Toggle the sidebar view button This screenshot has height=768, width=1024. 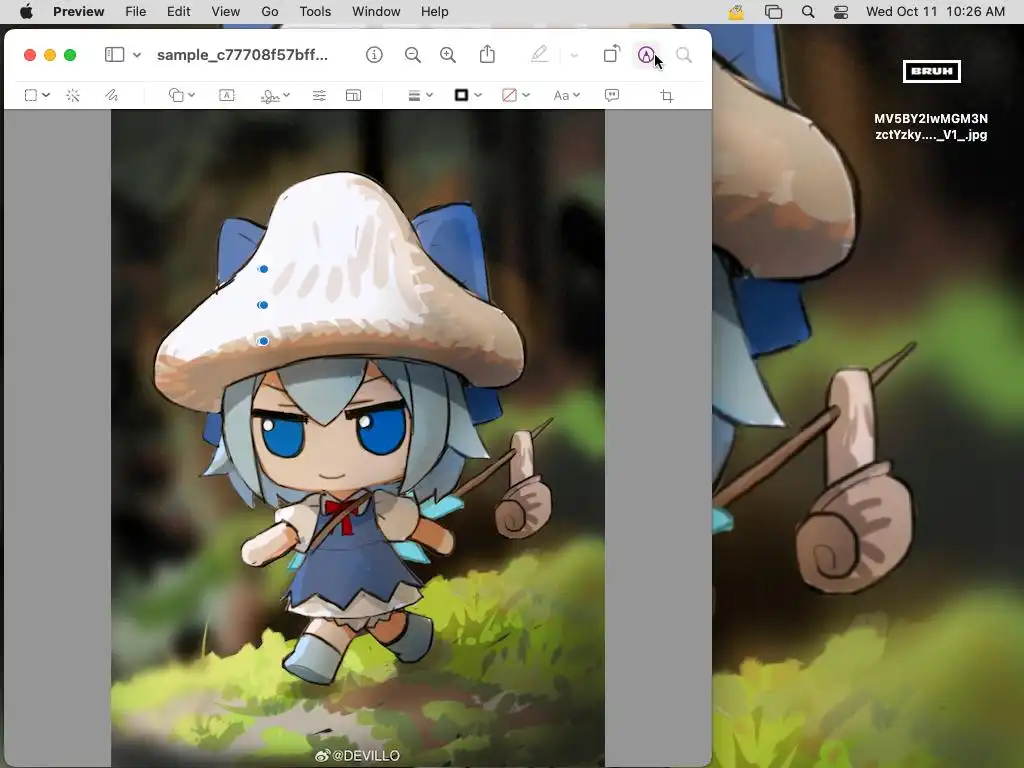[x=114, y=55]
